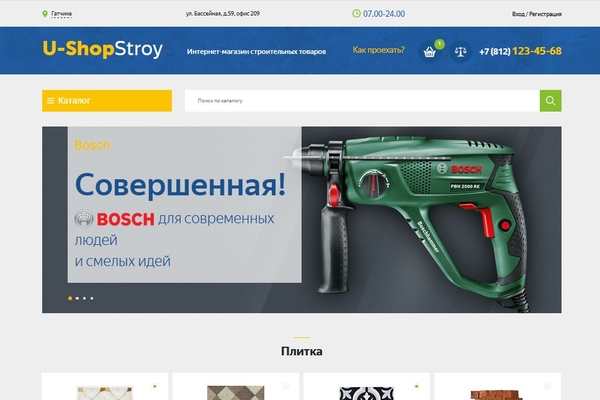
Task: Open the shopping cart basket icon
Action: 429,52
